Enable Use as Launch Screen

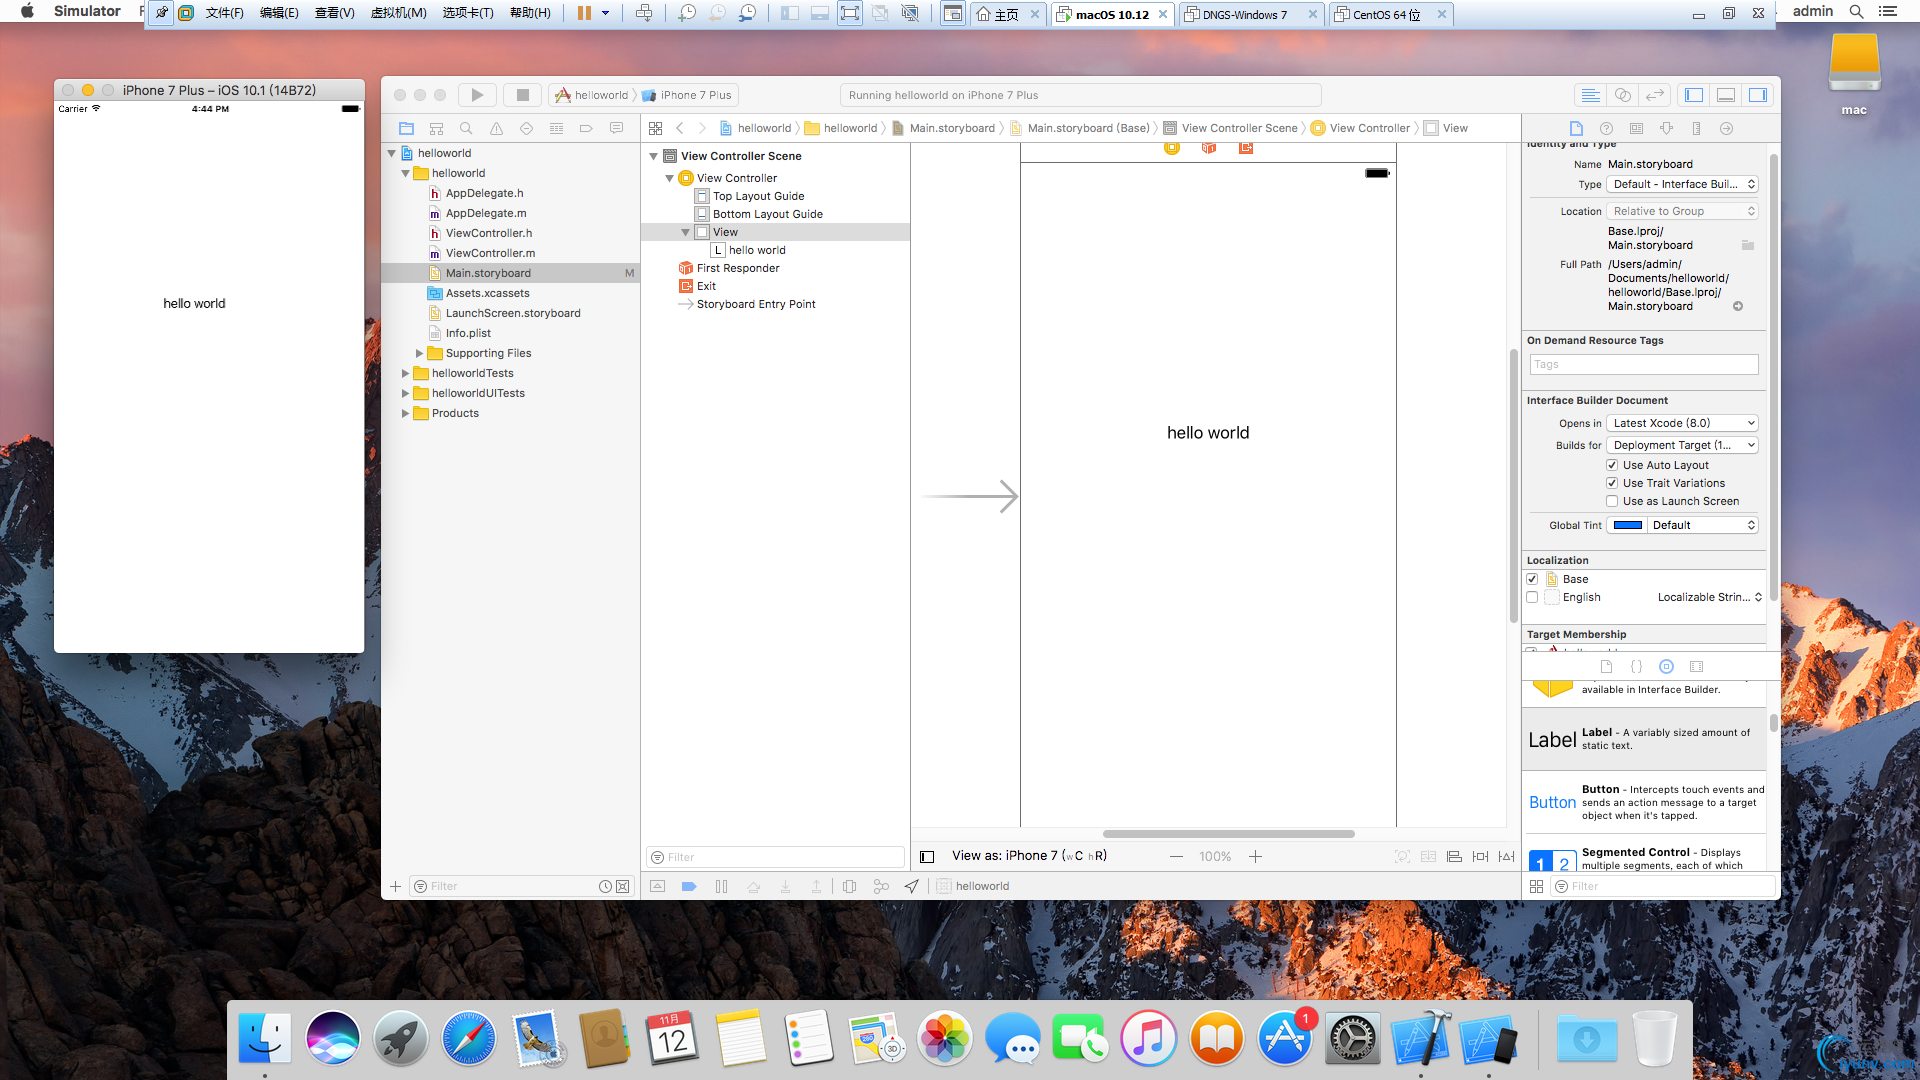click(1612, 501)
